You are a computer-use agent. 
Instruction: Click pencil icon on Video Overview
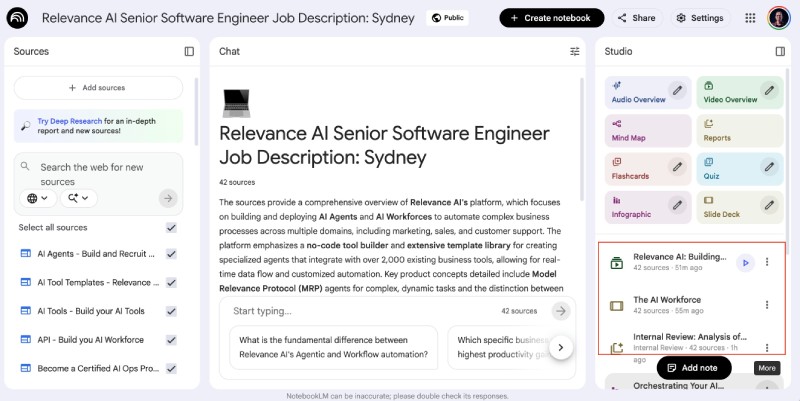pyautogui.click(x=769, y=92)
